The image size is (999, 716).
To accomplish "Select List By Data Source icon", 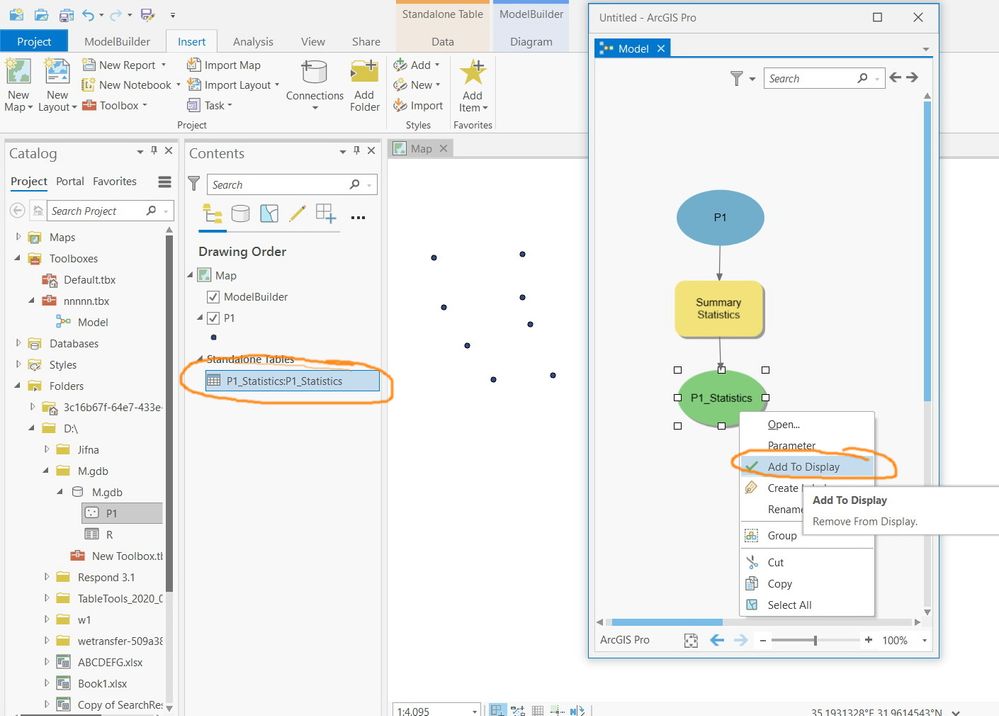I will click(240, 213).
